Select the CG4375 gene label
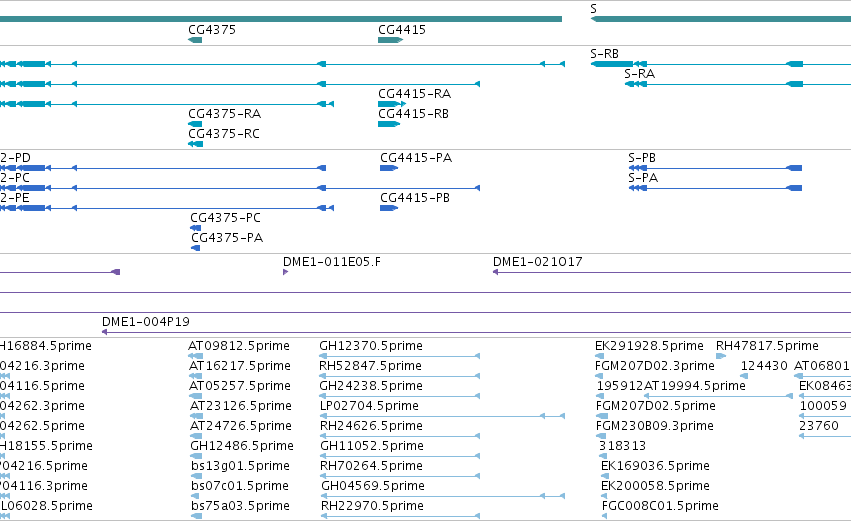This screenshot has height=521, width=851. (x=212, y=30)
